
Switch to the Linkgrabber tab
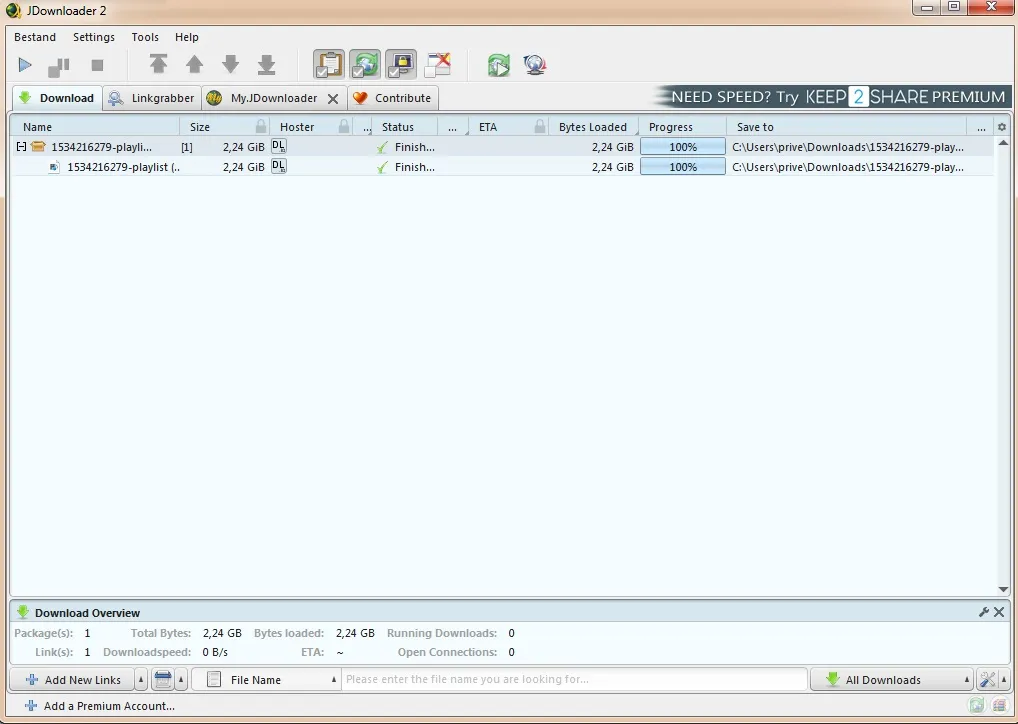pos(152,98)
